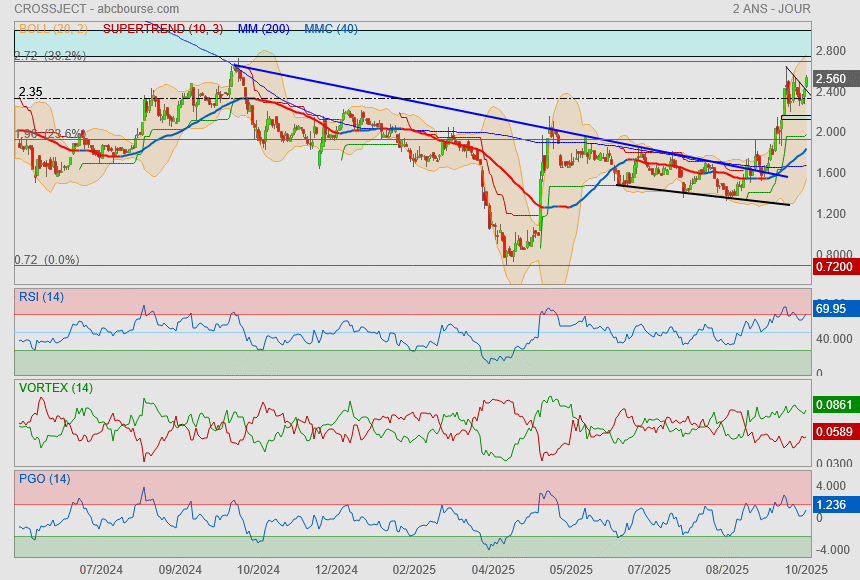Click the 2.72 (38.2%) Fibonacci level label
860x580 pixels.
pyautogui.click(x=52, y=56)
